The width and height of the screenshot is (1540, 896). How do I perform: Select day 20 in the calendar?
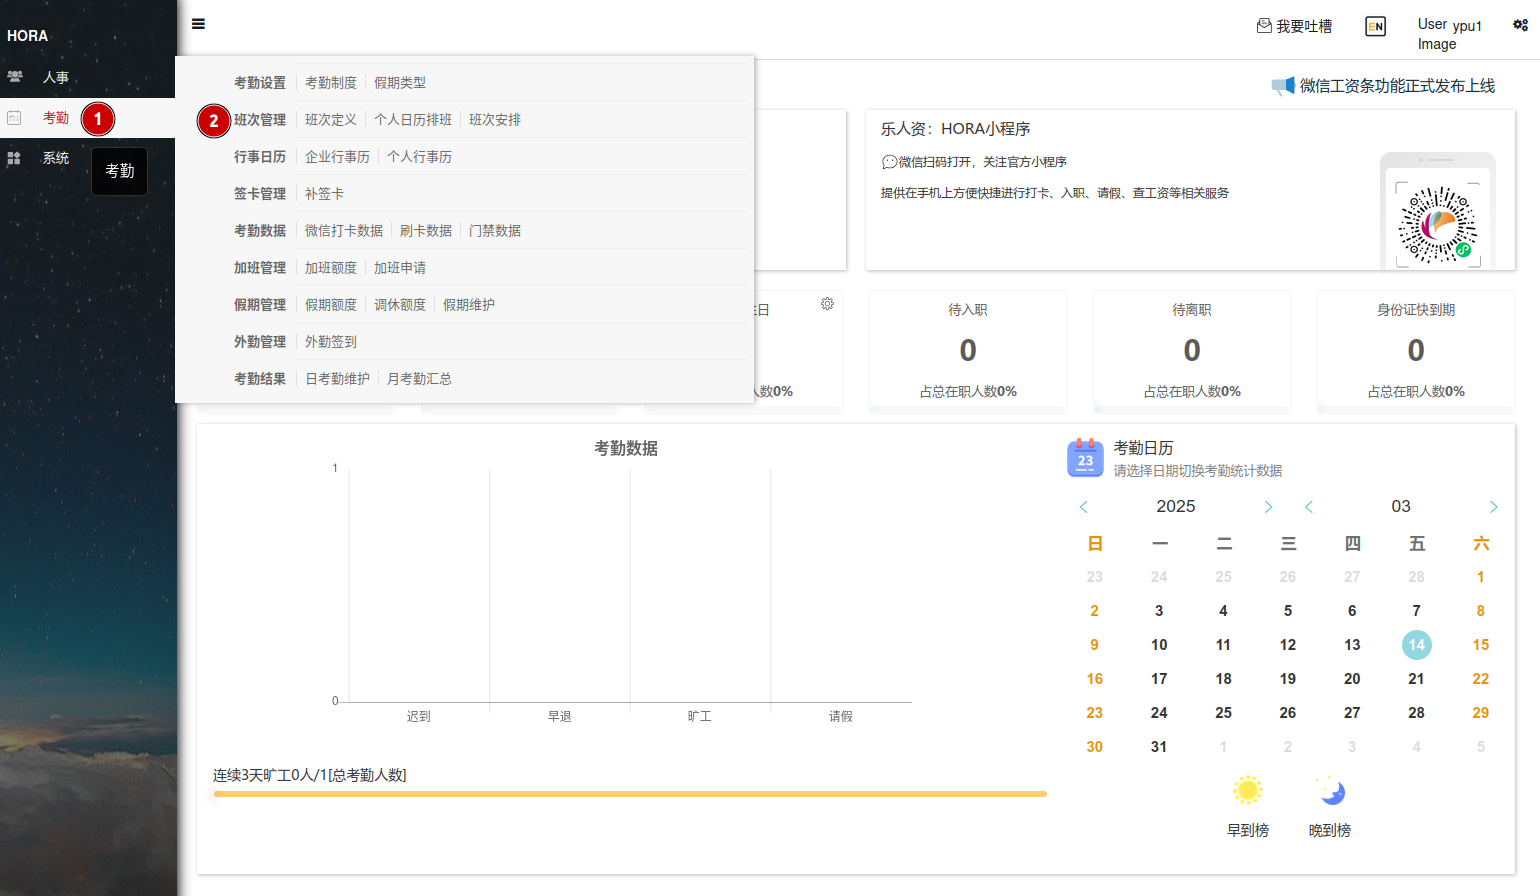click(1352, 679)
